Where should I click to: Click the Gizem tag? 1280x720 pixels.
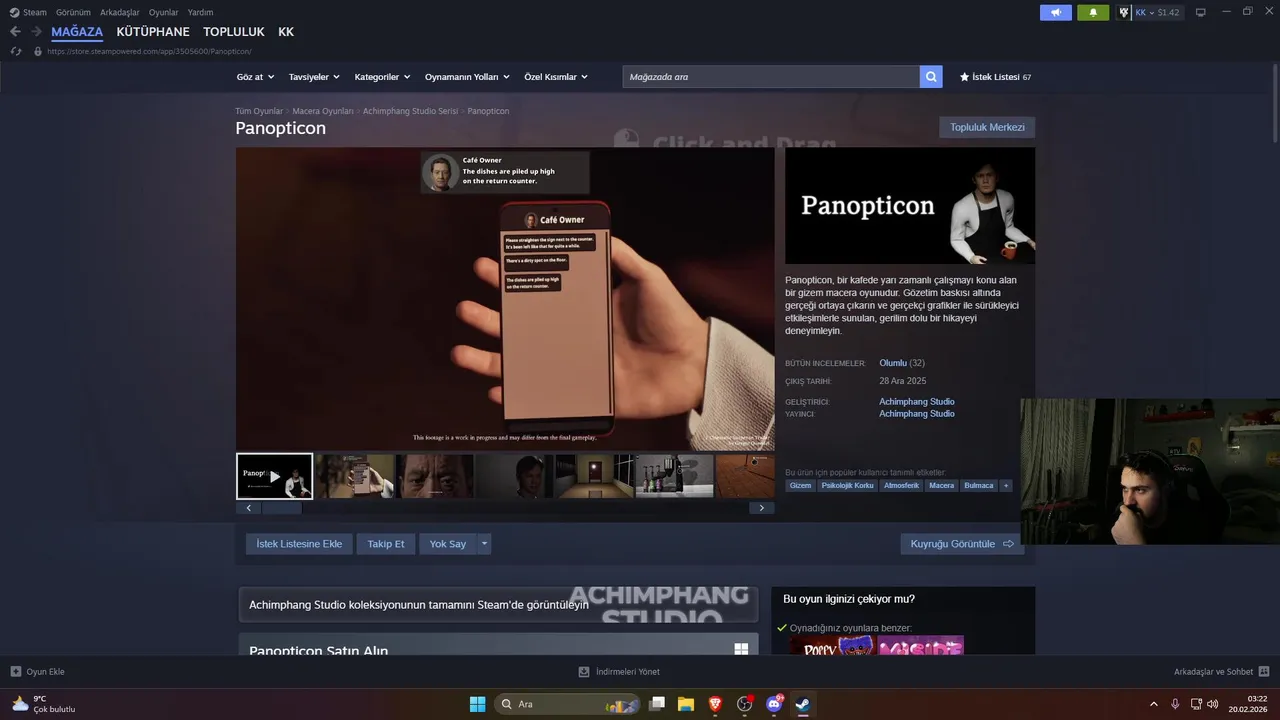click(800, 486)
